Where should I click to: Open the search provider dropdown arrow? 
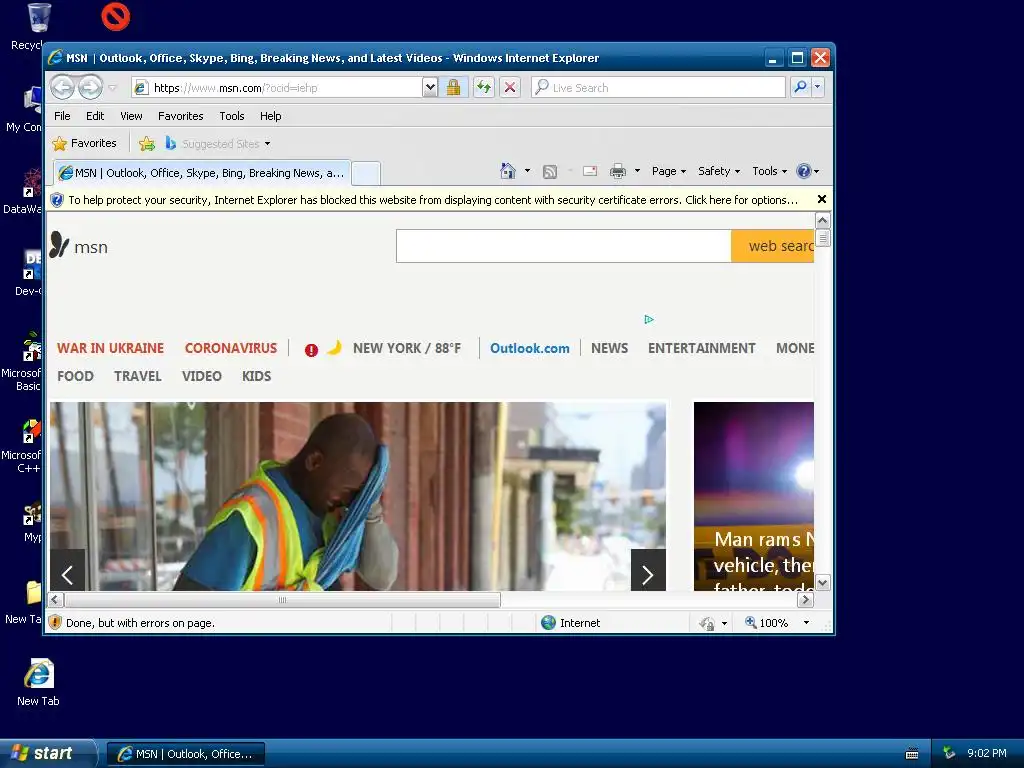pos(817,87)
